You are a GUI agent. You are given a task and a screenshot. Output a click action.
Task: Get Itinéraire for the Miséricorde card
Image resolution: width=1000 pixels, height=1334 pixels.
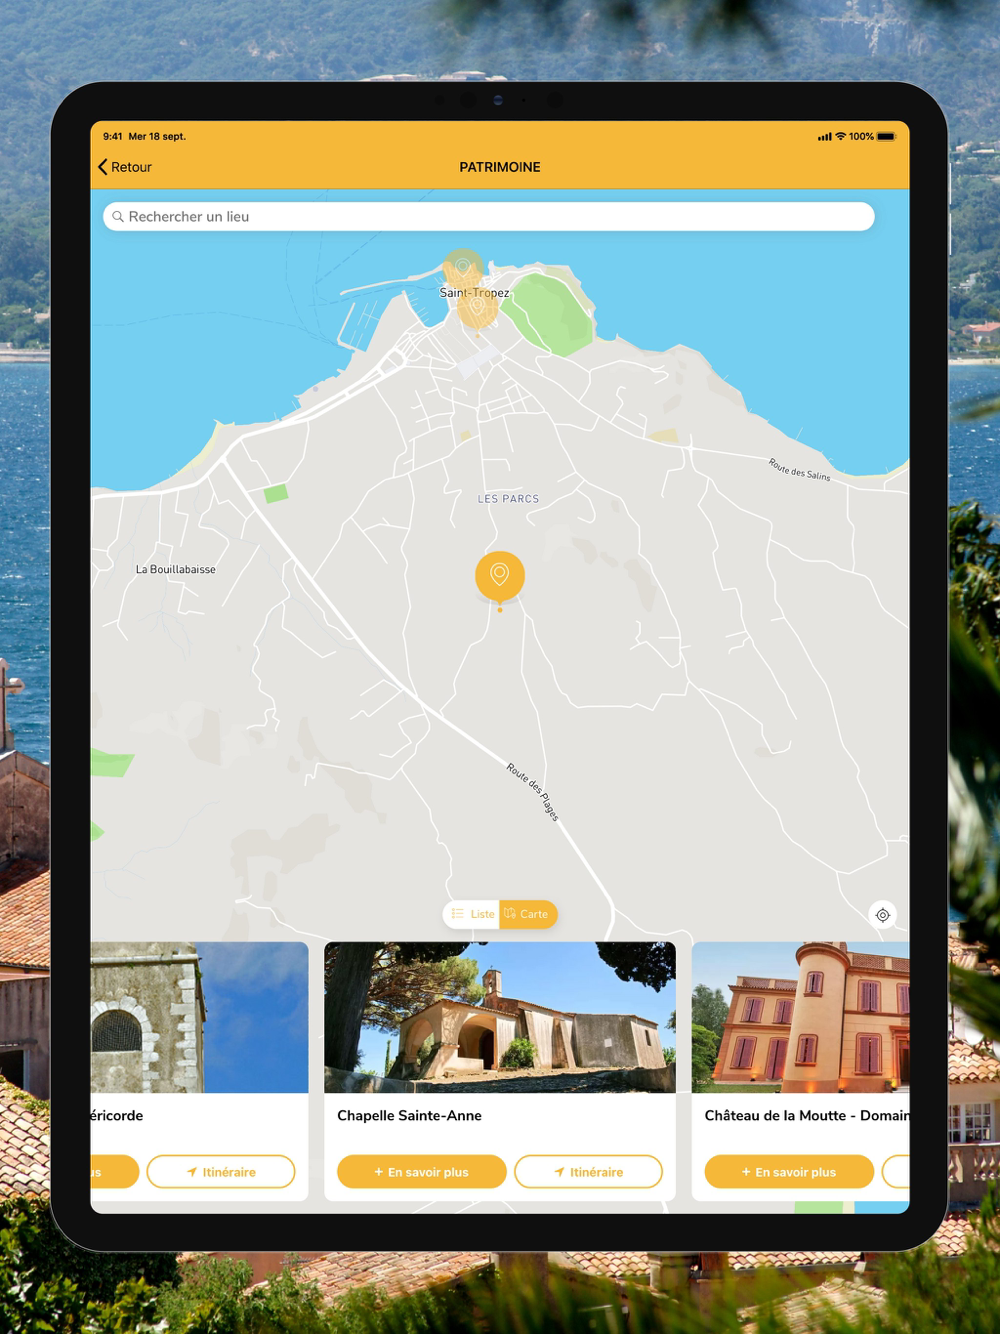(221, 1172)
